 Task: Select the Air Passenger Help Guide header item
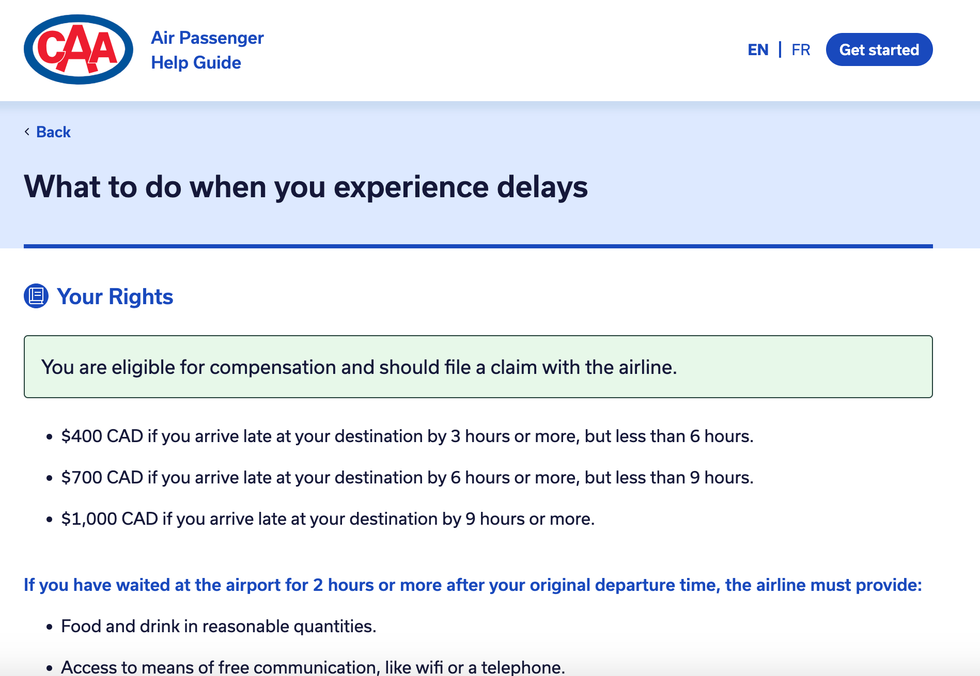click(205, 49)
